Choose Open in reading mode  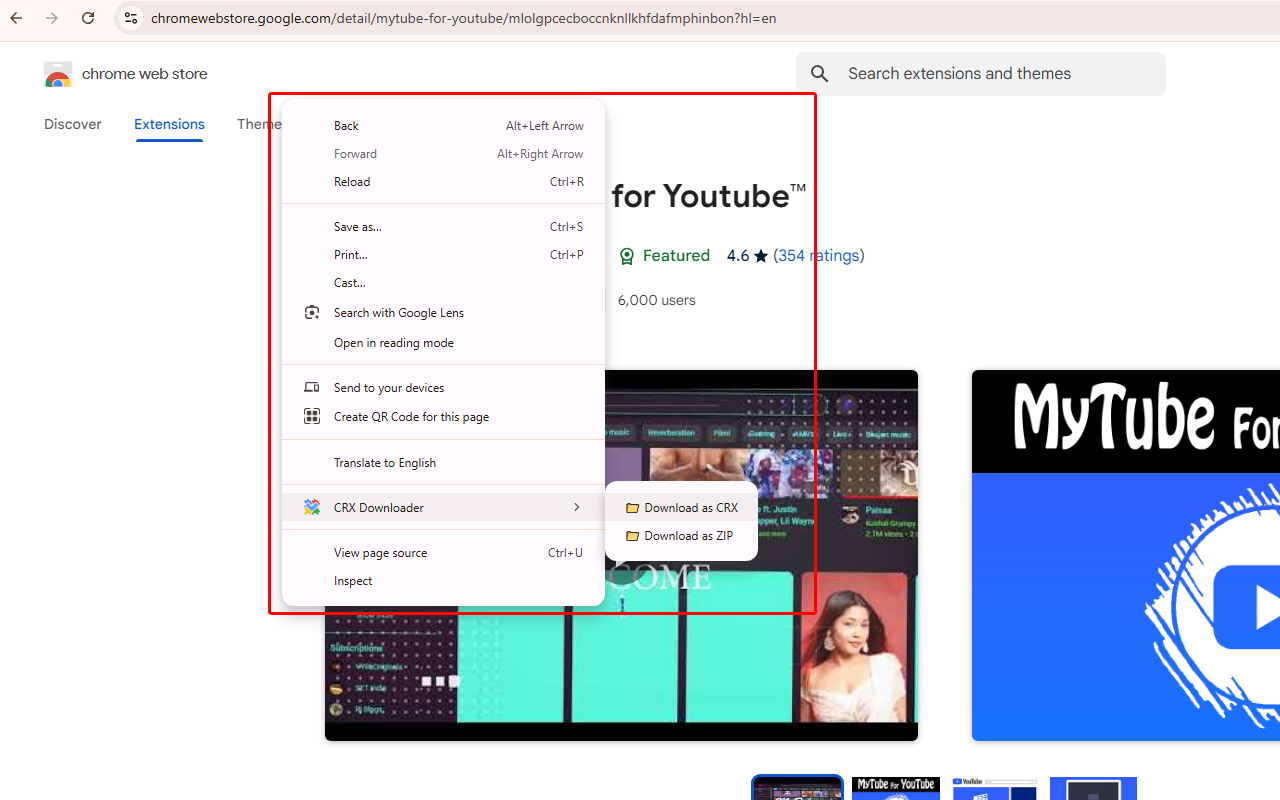click(444, 343)
